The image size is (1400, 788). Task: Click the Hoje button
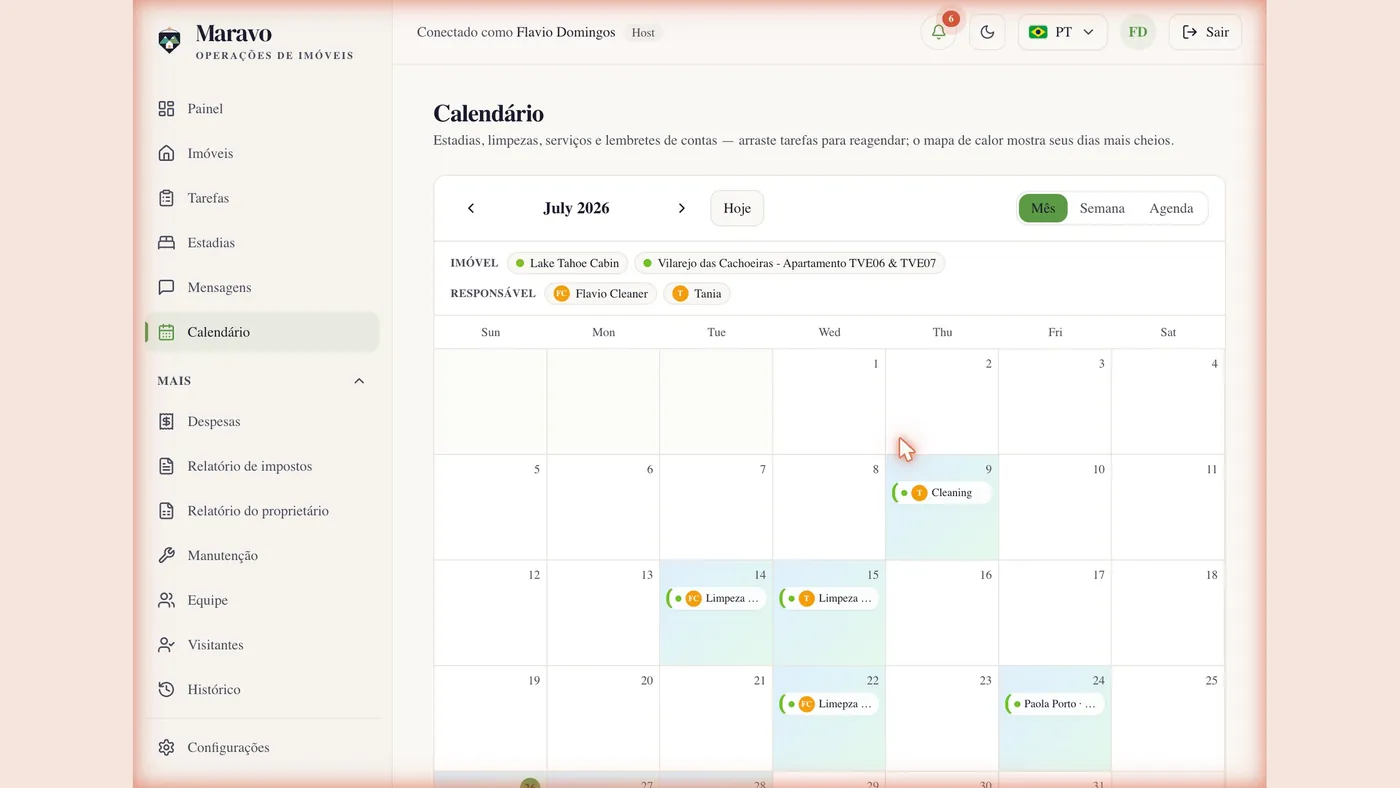click(737, 208)
